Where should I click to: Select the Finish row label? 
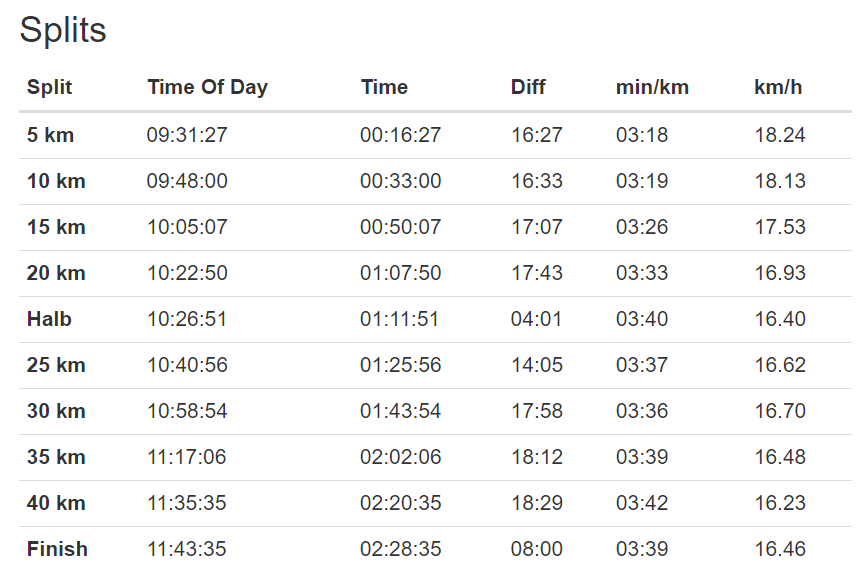click(x=57, y=549)
